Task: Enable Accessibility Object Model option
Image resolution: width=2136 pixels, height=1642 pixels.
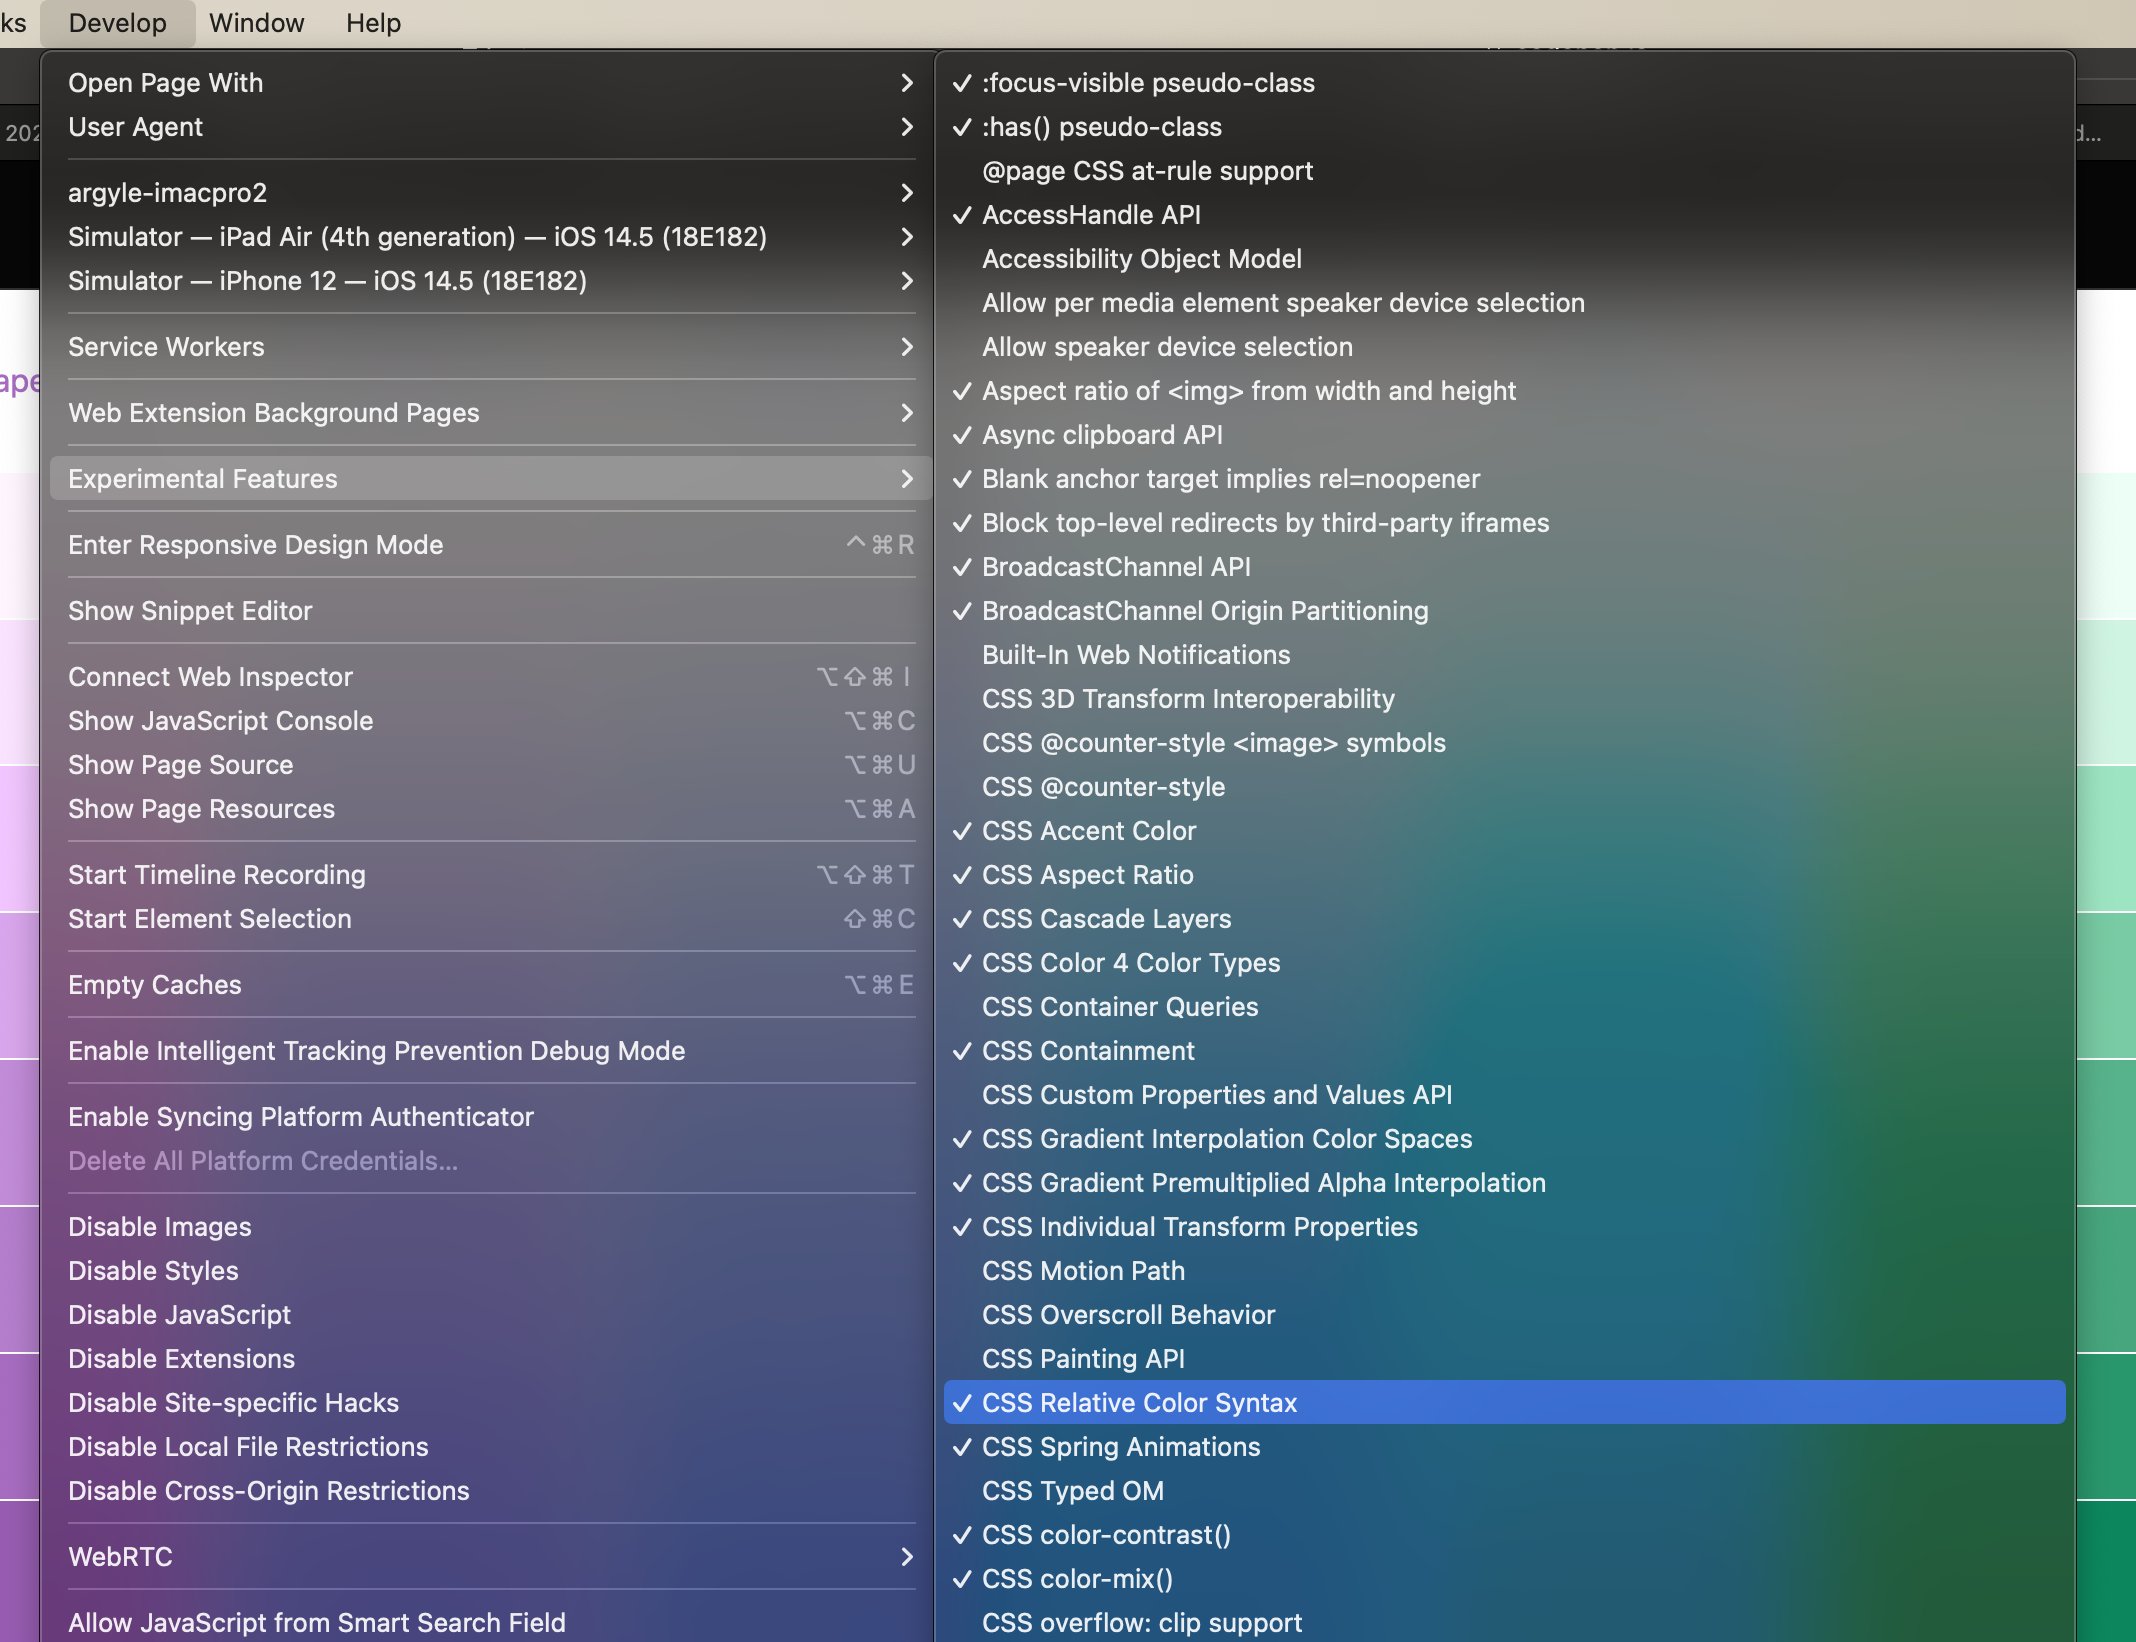Action: coord(1141,259)
